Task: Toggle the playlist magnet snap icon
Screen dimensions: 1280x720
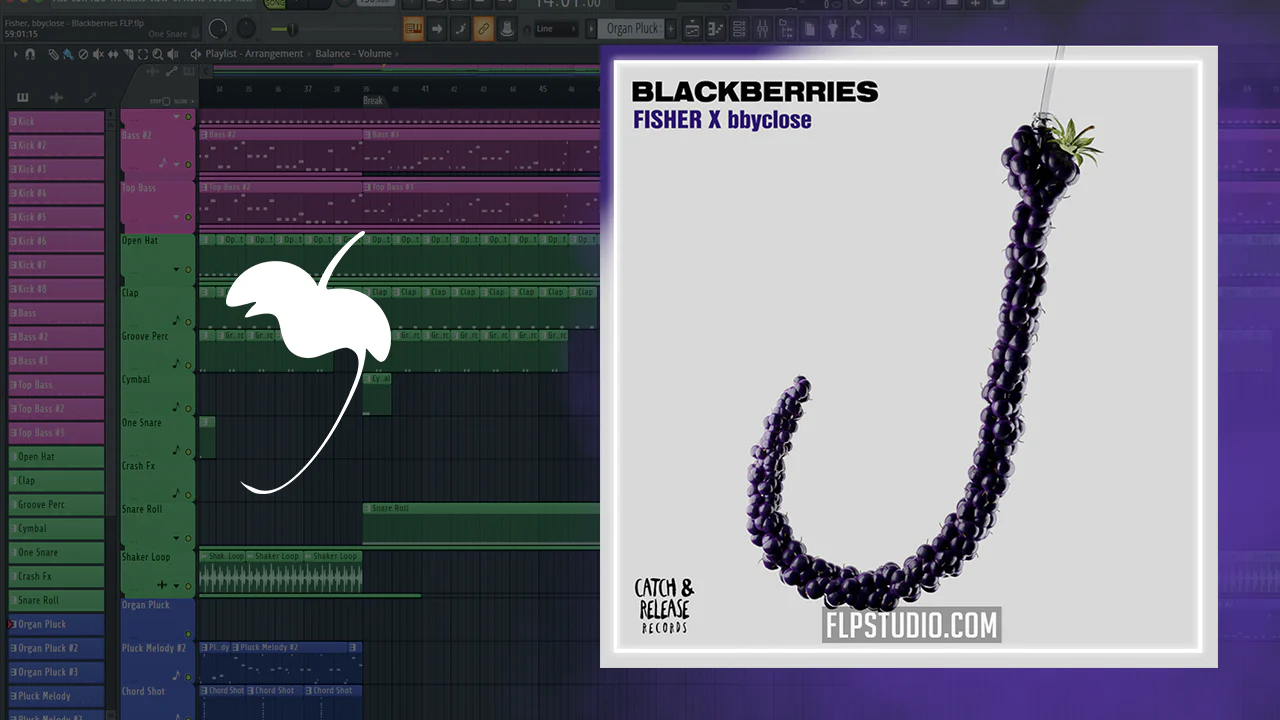Action: coord(31,54)
